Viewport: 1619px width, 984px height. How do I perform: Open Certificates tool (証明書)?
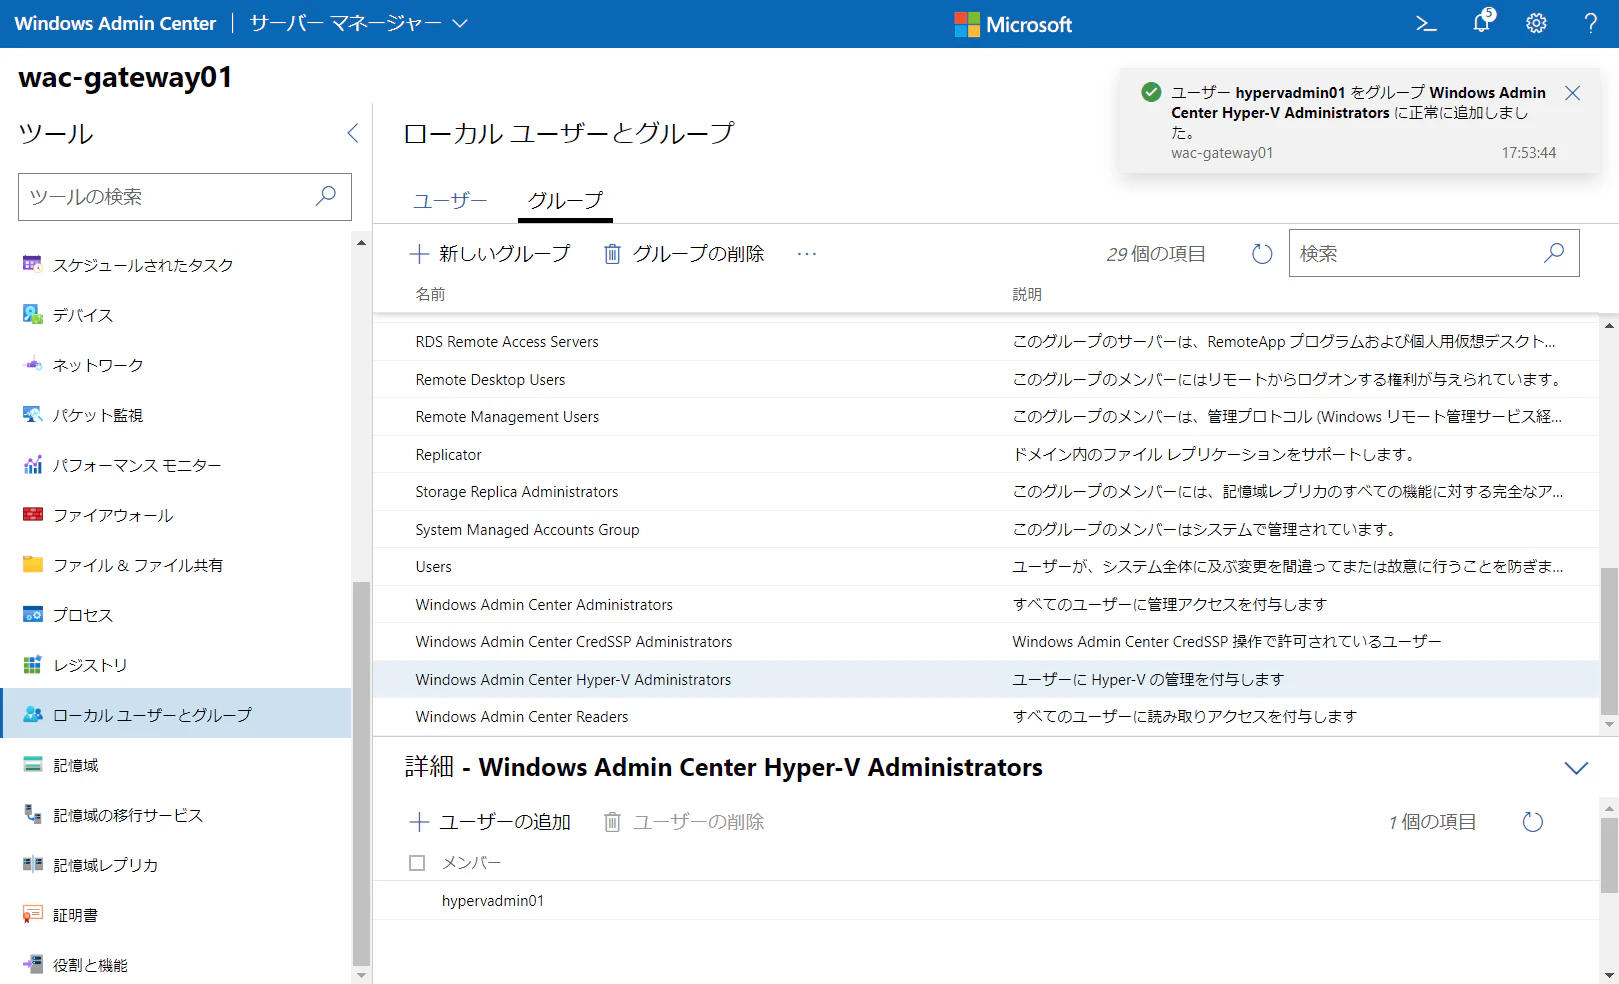[x=177, y=915]
